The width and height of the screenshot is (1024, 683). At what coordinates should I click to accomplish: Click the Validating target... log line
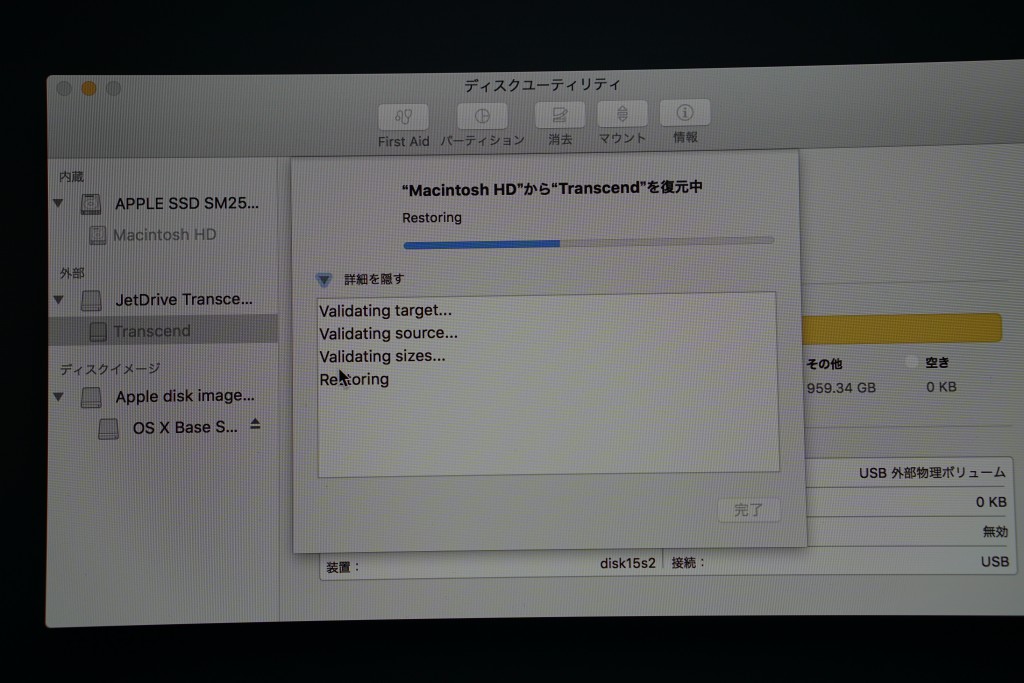coord(385,310)
